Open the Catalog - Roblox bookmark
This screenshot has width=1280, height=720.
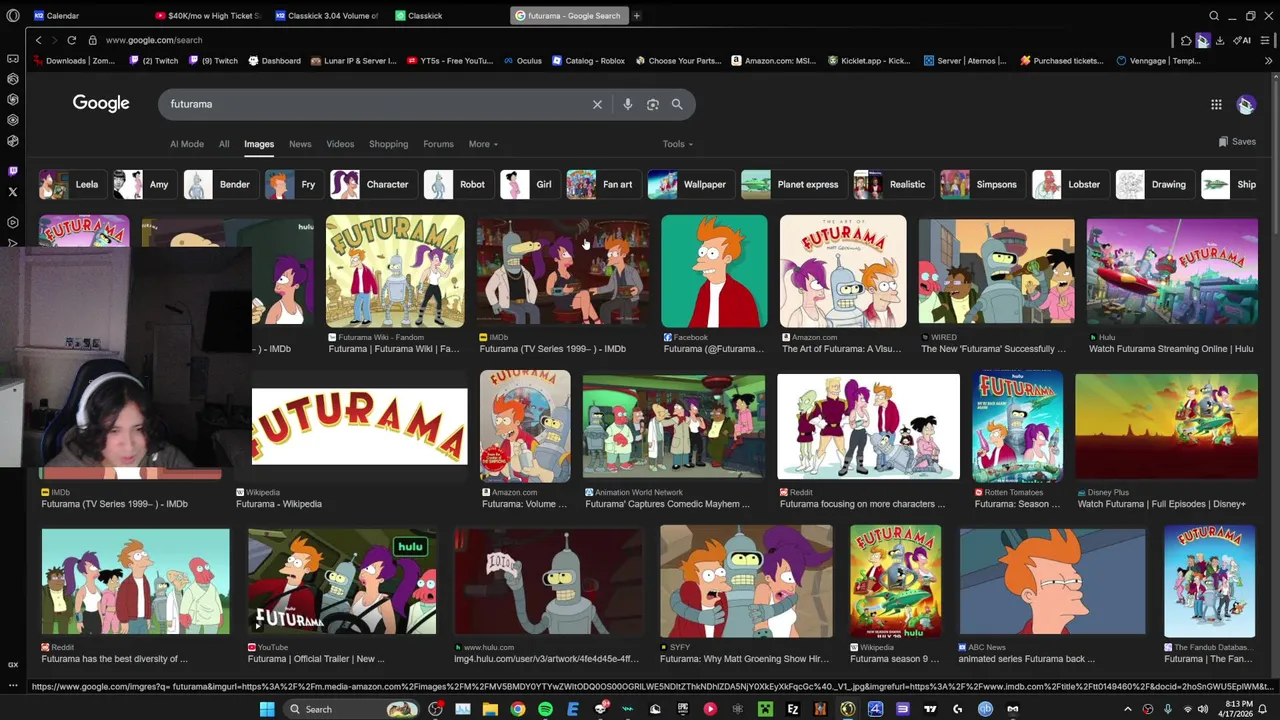pos(588,61)
